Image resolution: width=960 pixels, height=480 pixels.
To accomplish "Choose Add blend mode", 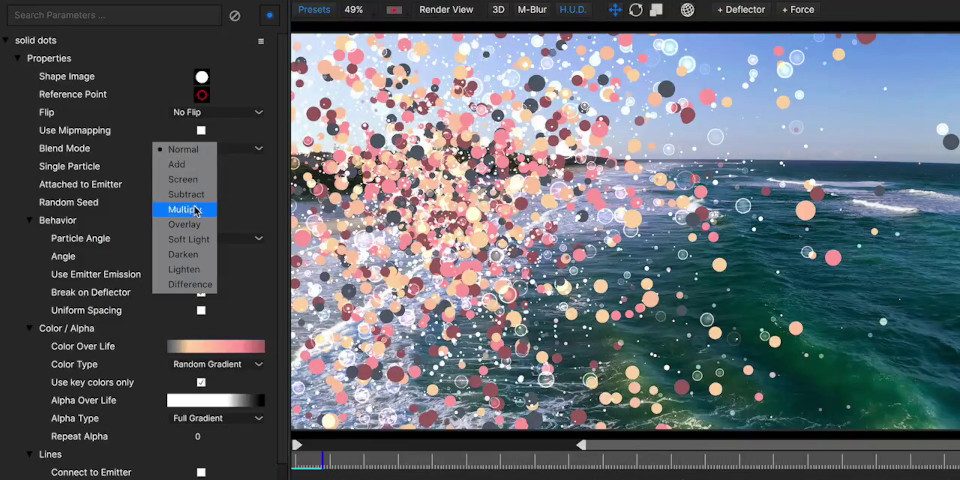I will [184, 164].
